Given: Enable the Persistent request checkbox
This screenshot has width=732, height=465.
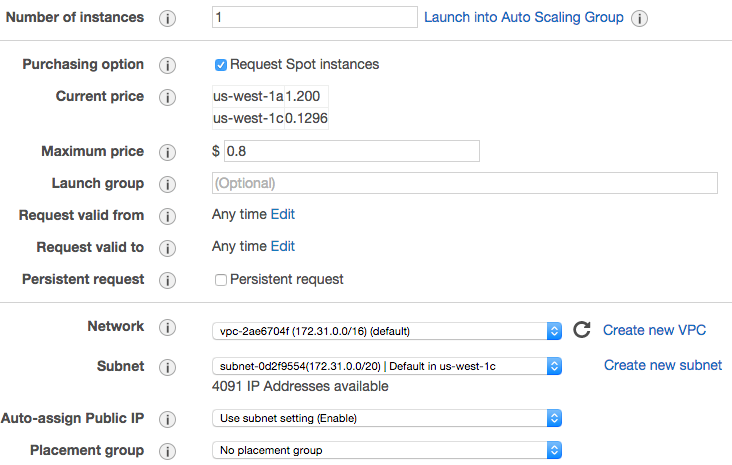Looking at the screenshot, I should click(221, 280).
